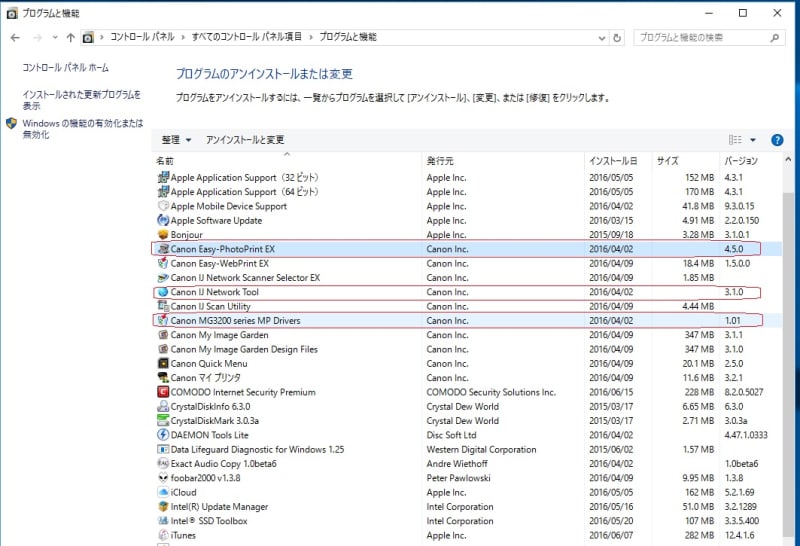Click the Shield icon beside Windows features
The image size is (800, 546).
[11, 123]
